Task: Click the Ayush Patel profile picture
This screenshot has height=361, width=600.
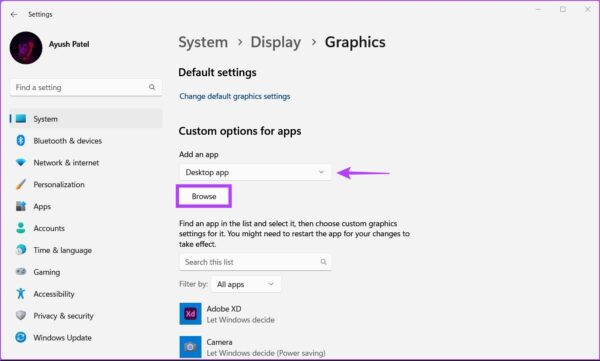Action: point(26,48)
